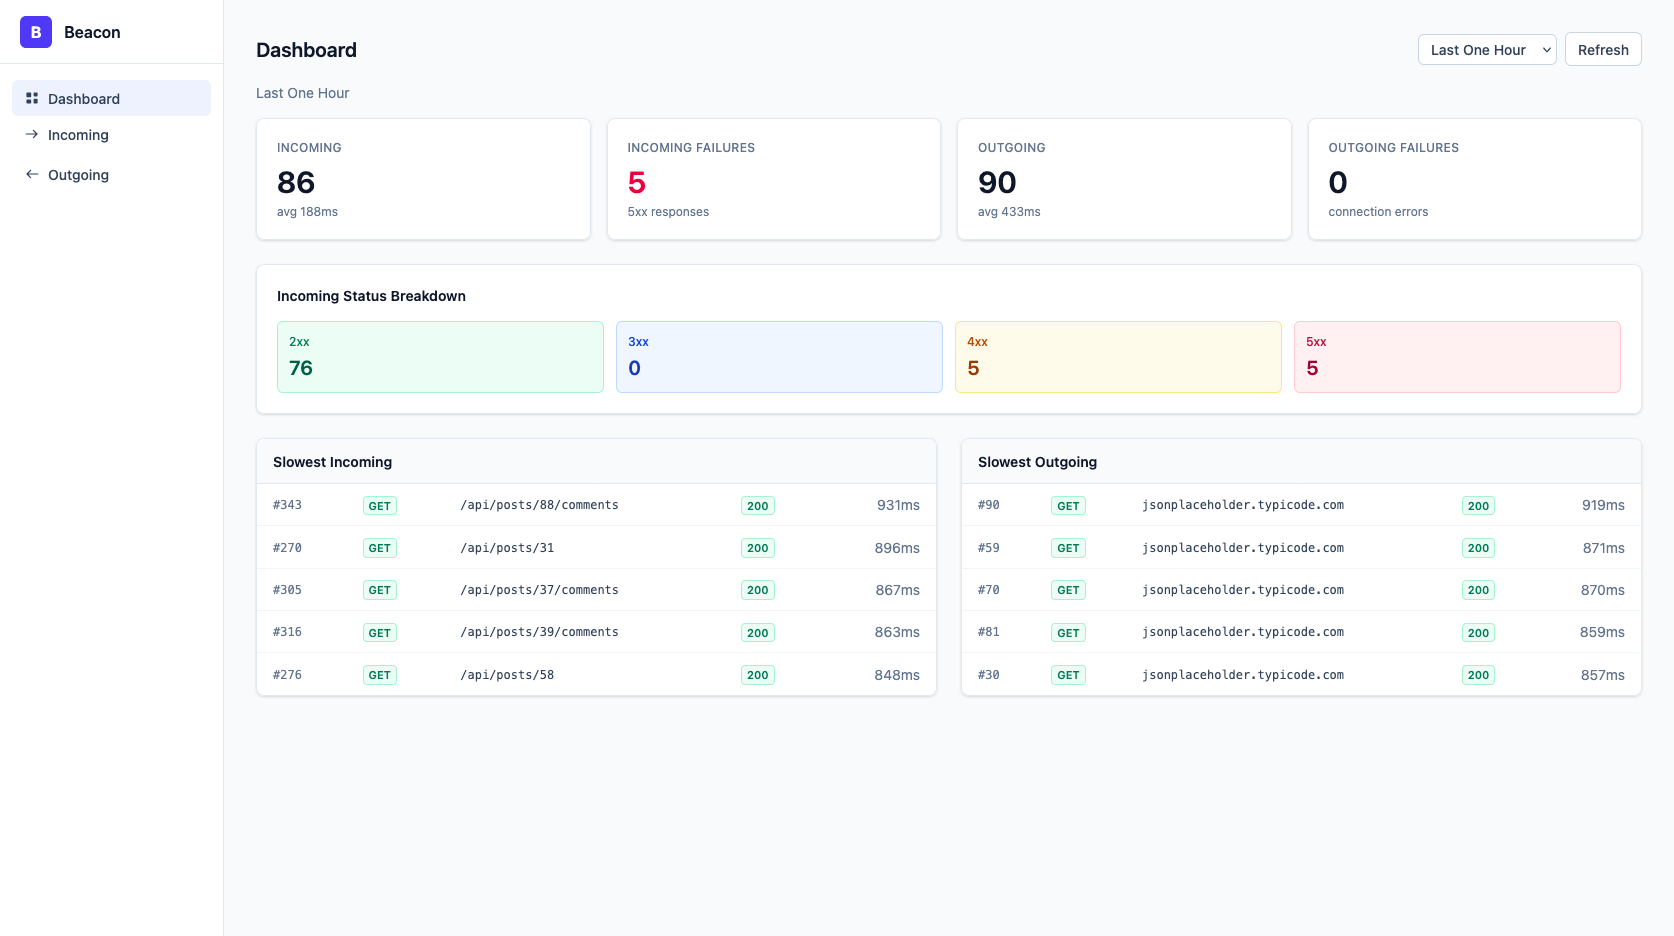Image resolution: width=1674 pixels, height=936 pixels.
Task: Open slowest outgoing request #90
Action: coord(1300,505)
